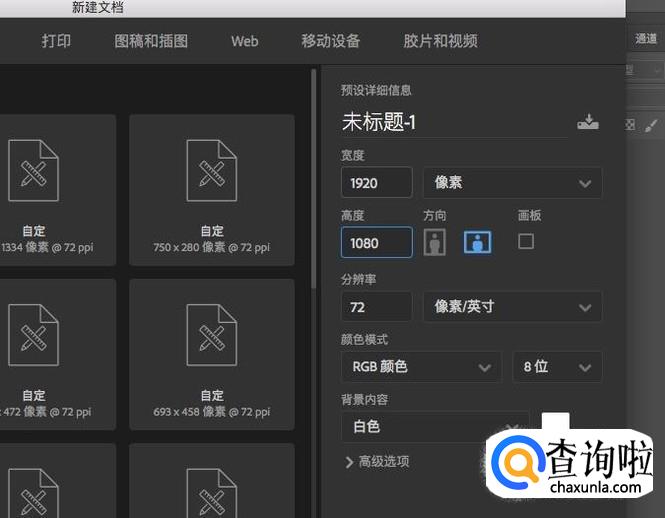Expand the 高级选项 advanced options
This screenshot has width=665, height=518.
(377, 462)
